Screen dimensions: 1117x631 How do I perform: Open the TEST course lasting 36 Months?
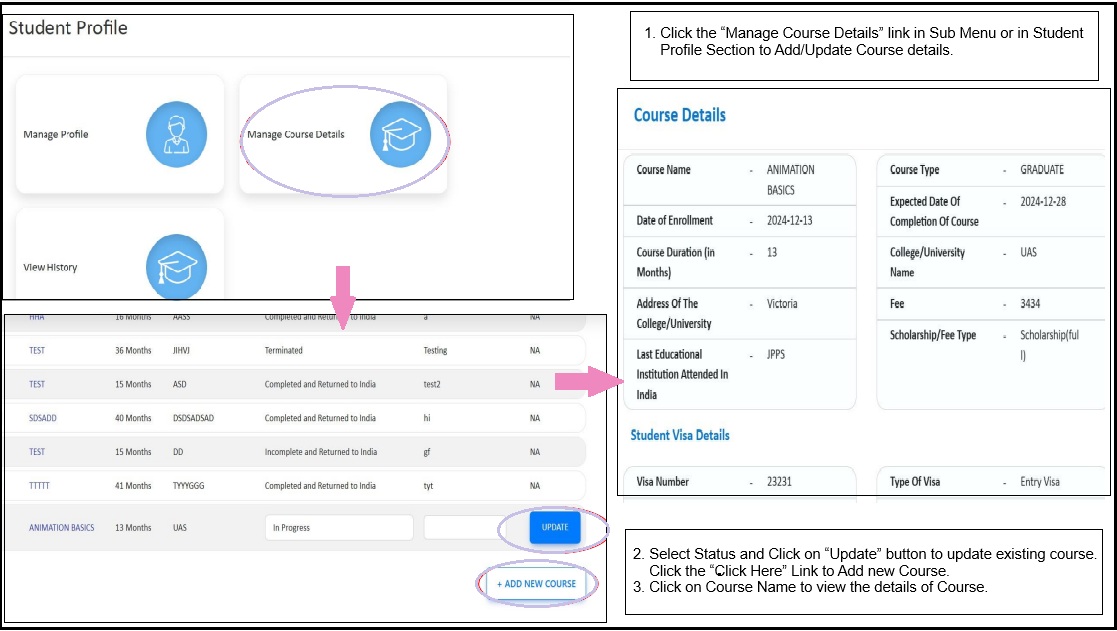pyautogui.click(x=37, y=351)
